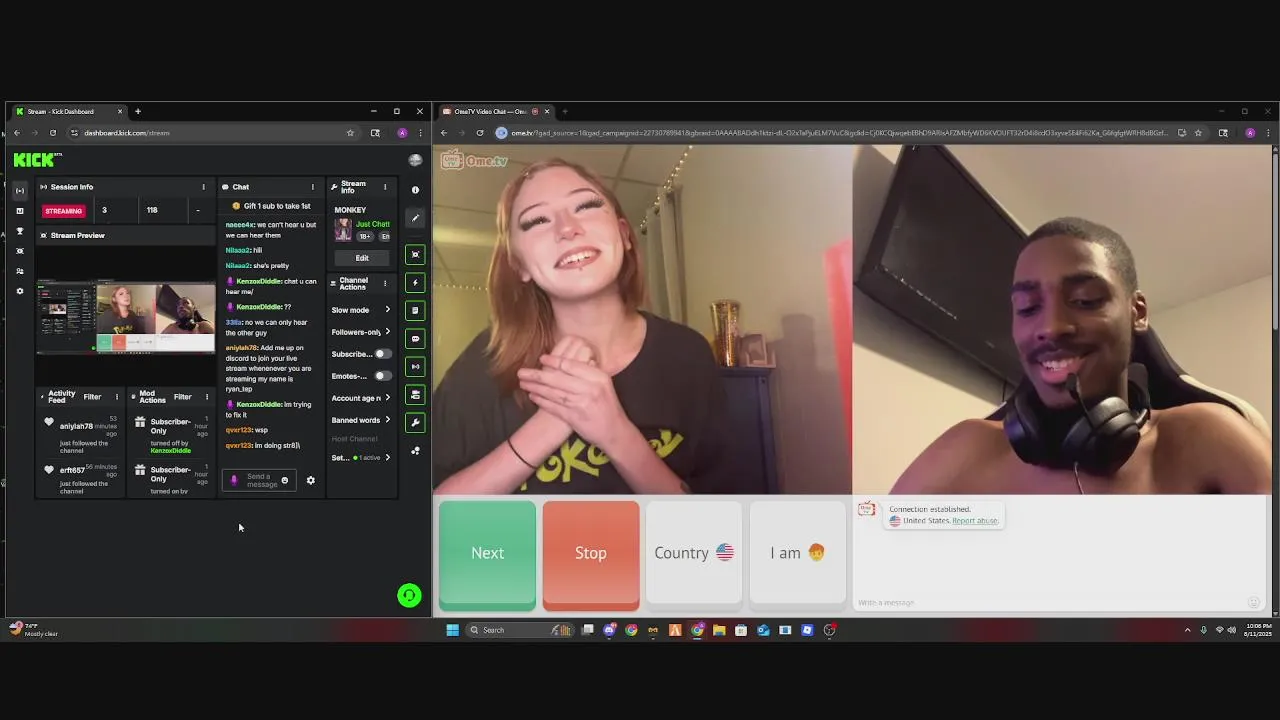
Task: Go back in Kick browser window
Action: coord(17,133)
